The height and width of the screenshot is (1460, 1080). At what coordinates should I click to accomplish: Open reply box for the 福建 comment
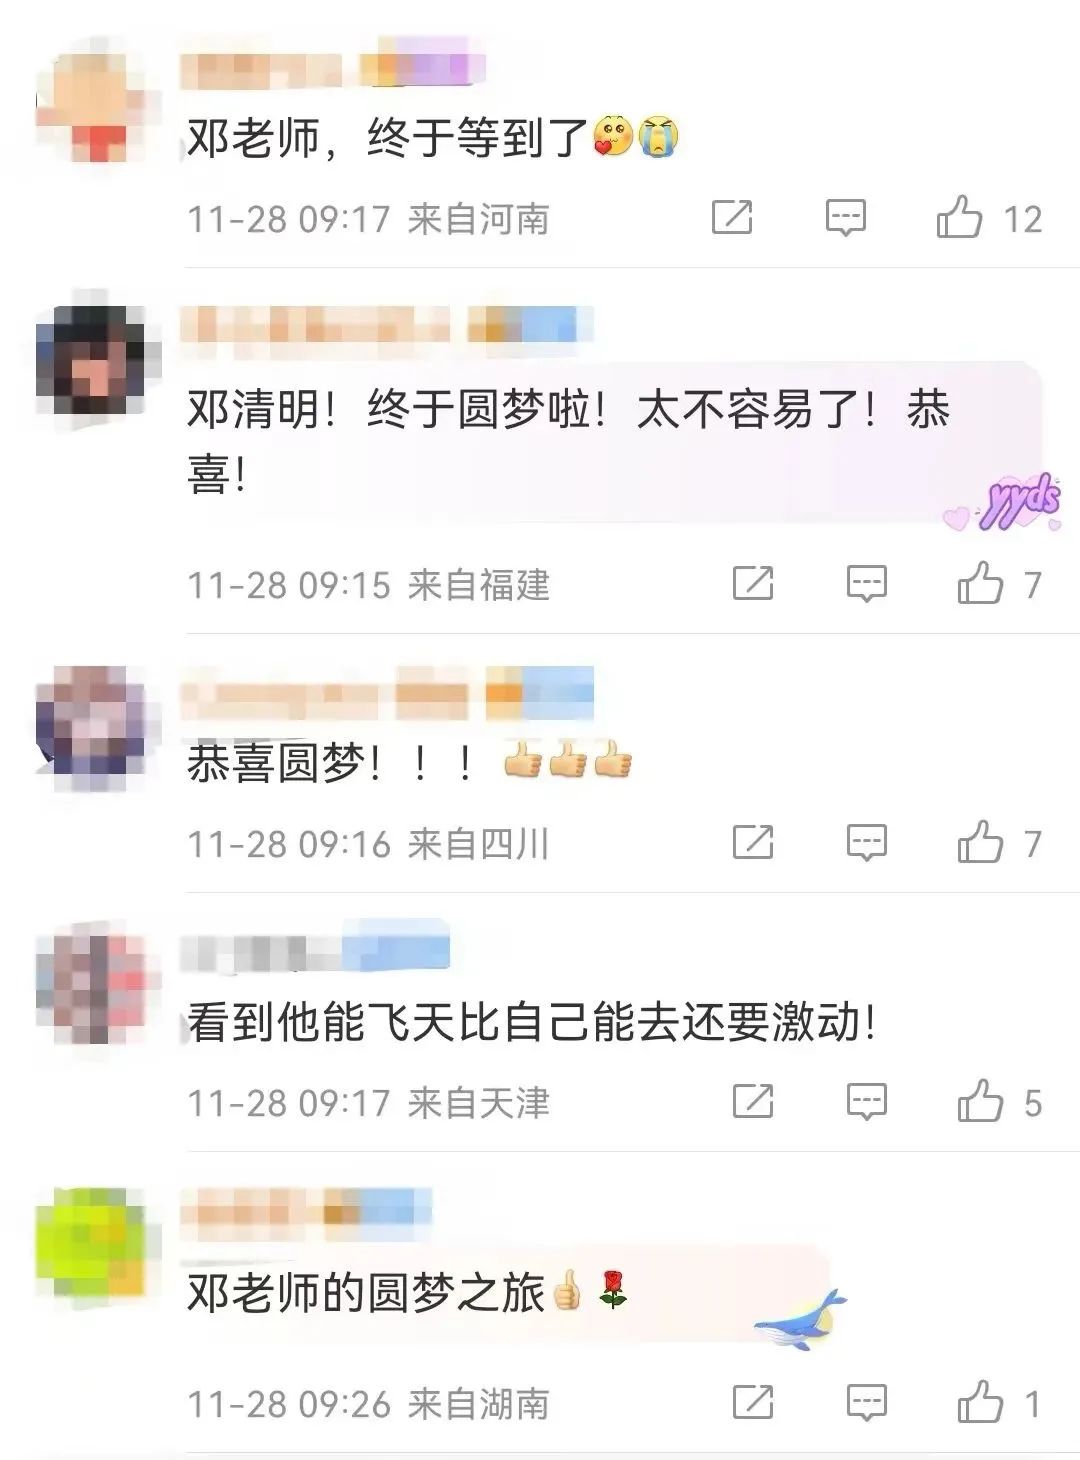[866, 583]
